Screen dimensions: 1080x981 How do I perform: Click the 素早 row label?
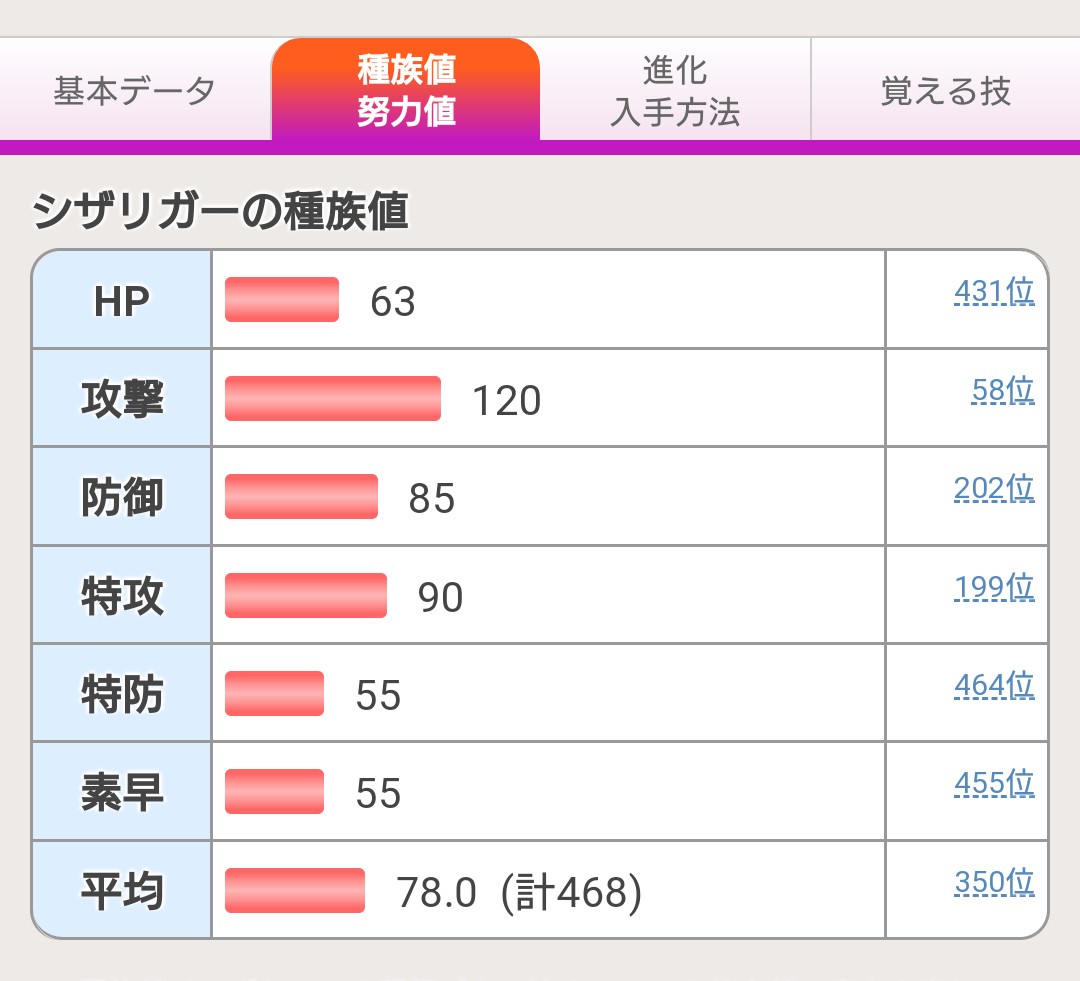(x=122, y=792)
